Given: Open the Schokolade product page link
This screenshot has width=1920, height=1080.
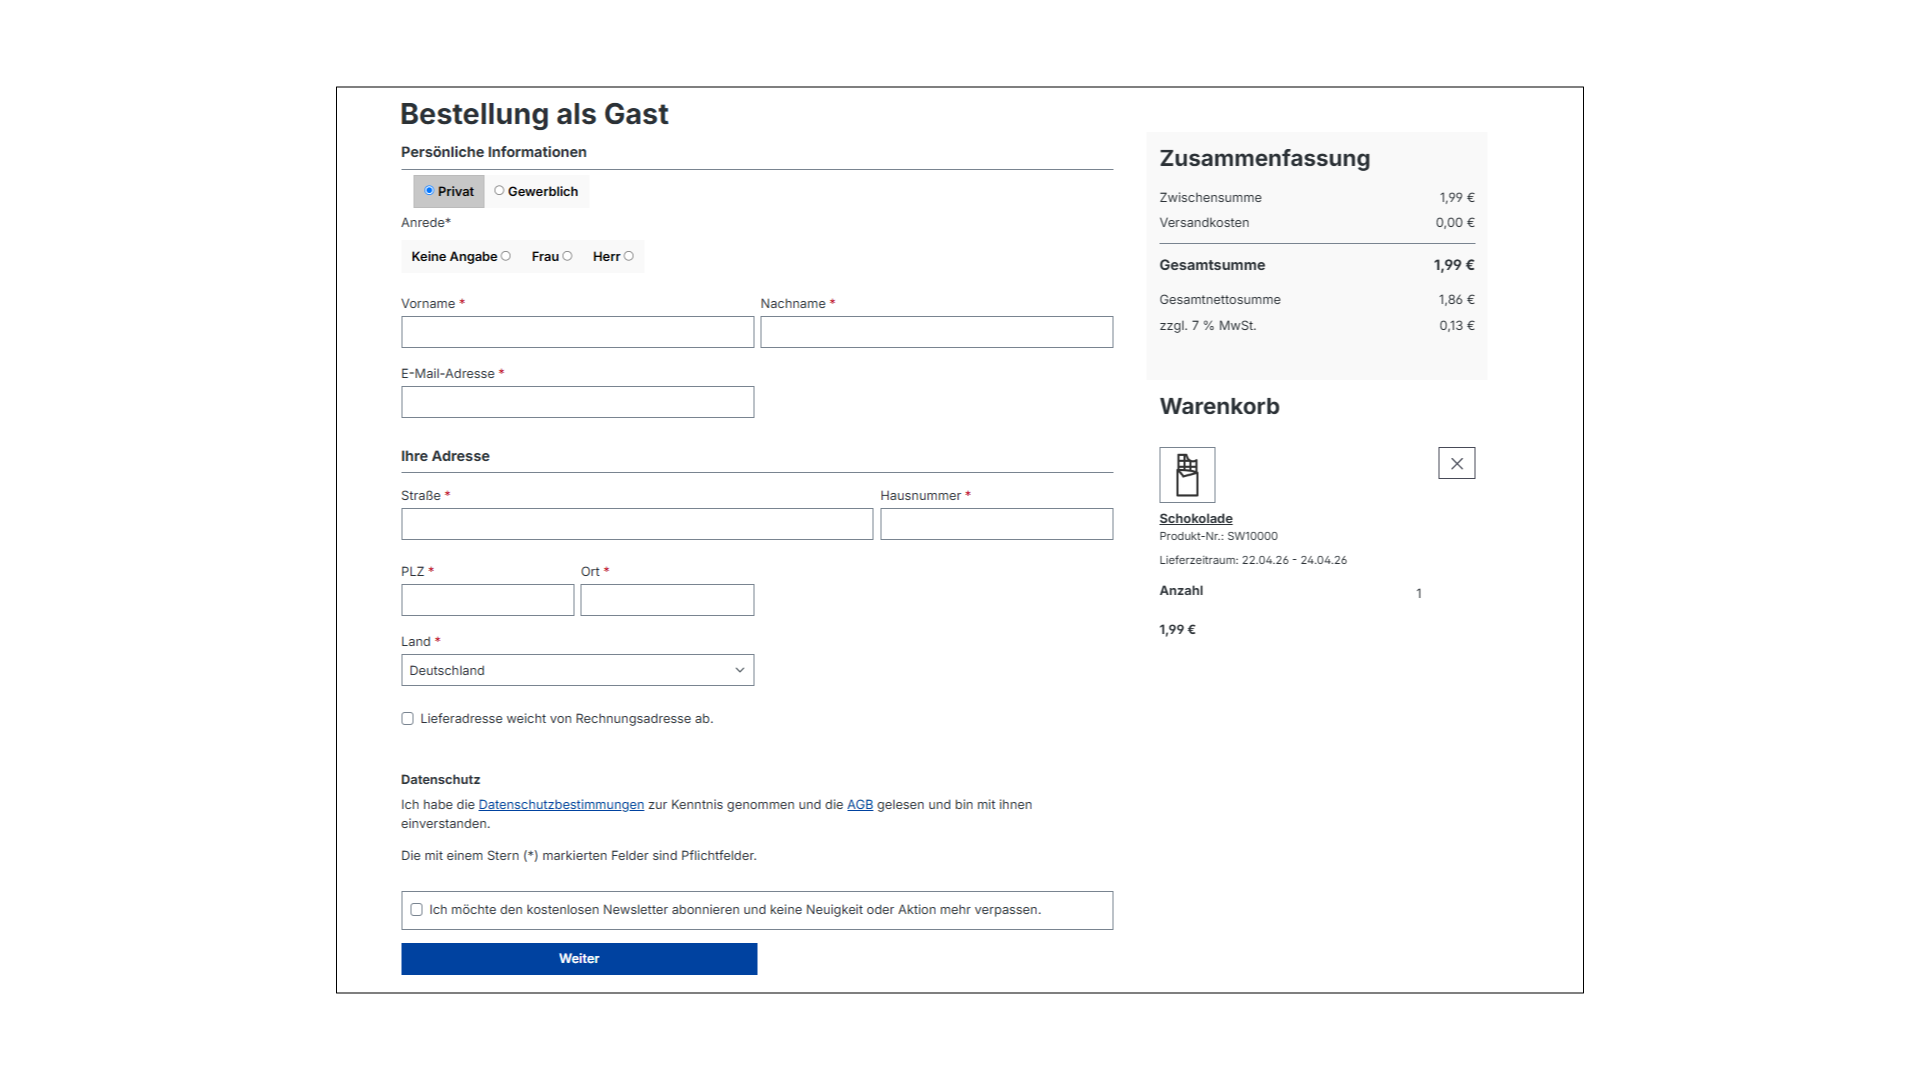Looking at the screenshot, I should tap(1196, 518).
